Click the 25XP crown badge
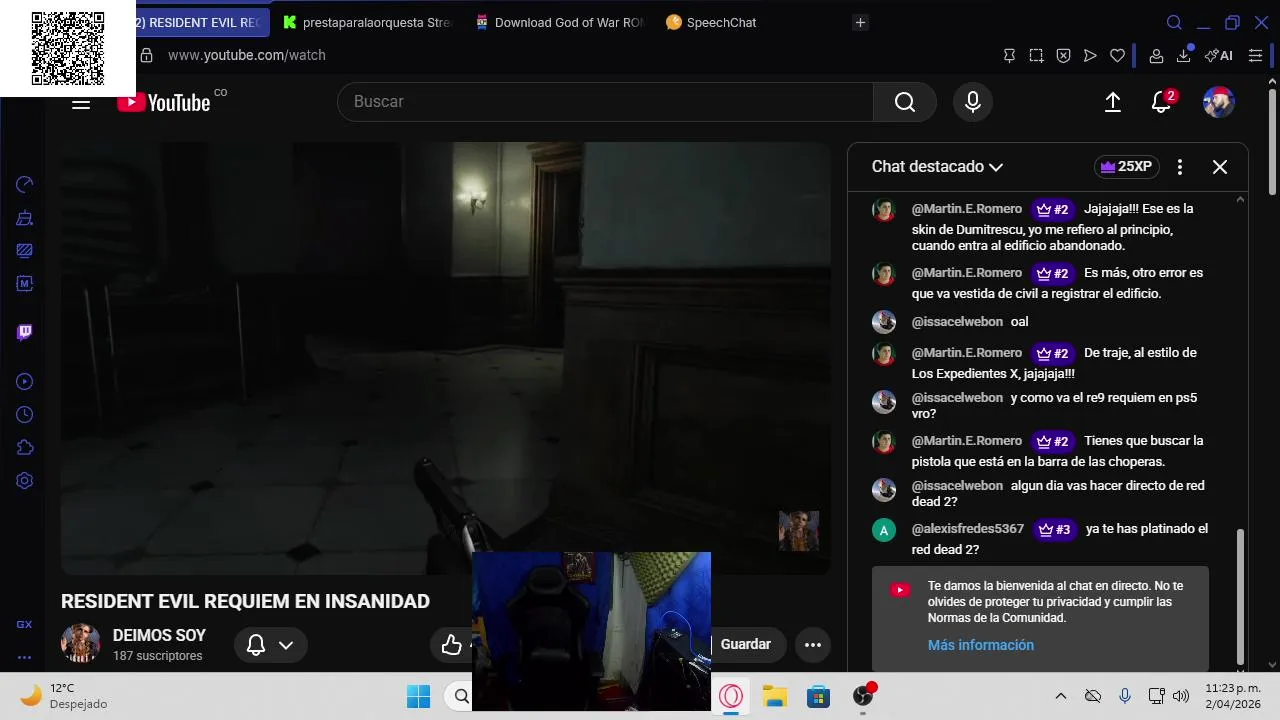 pos(1126,167)
